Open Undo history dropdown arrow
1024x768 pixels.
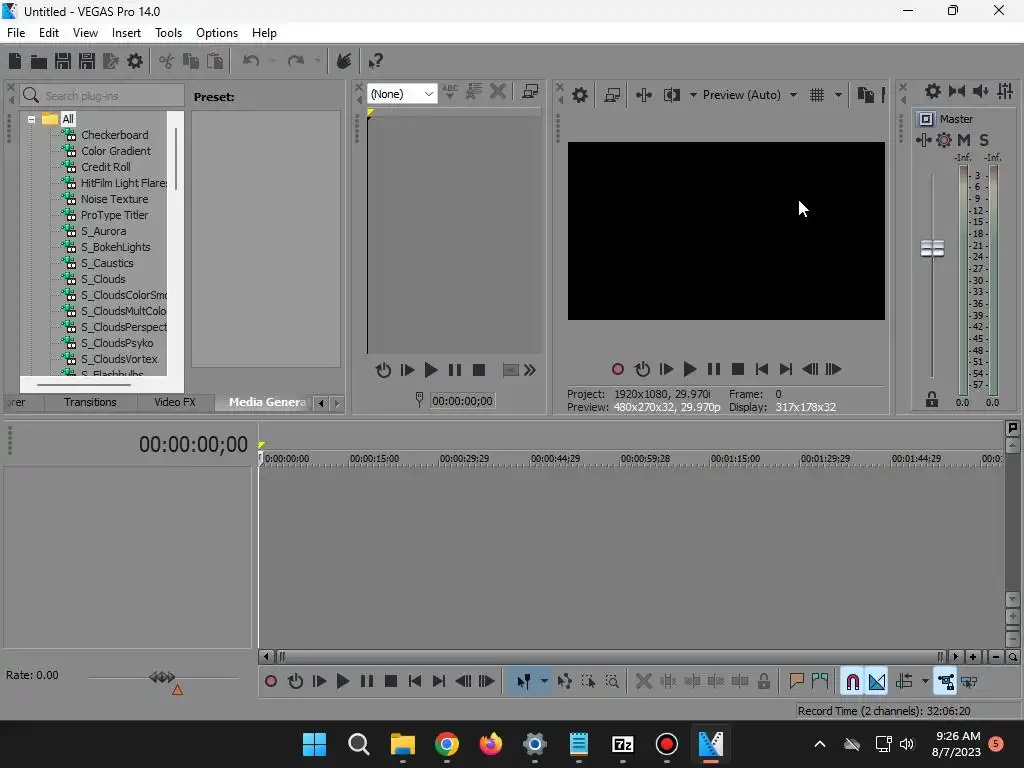click(272, 61)
